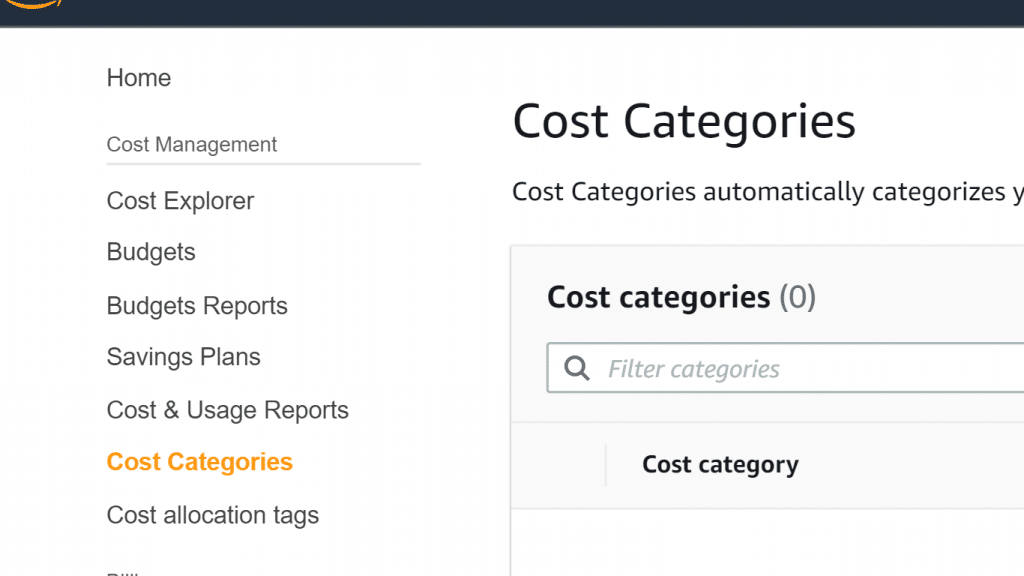The width and height of the screenshot is (1024, 576).
Task: Click the Cost Management section label
Action: point(192,144)
